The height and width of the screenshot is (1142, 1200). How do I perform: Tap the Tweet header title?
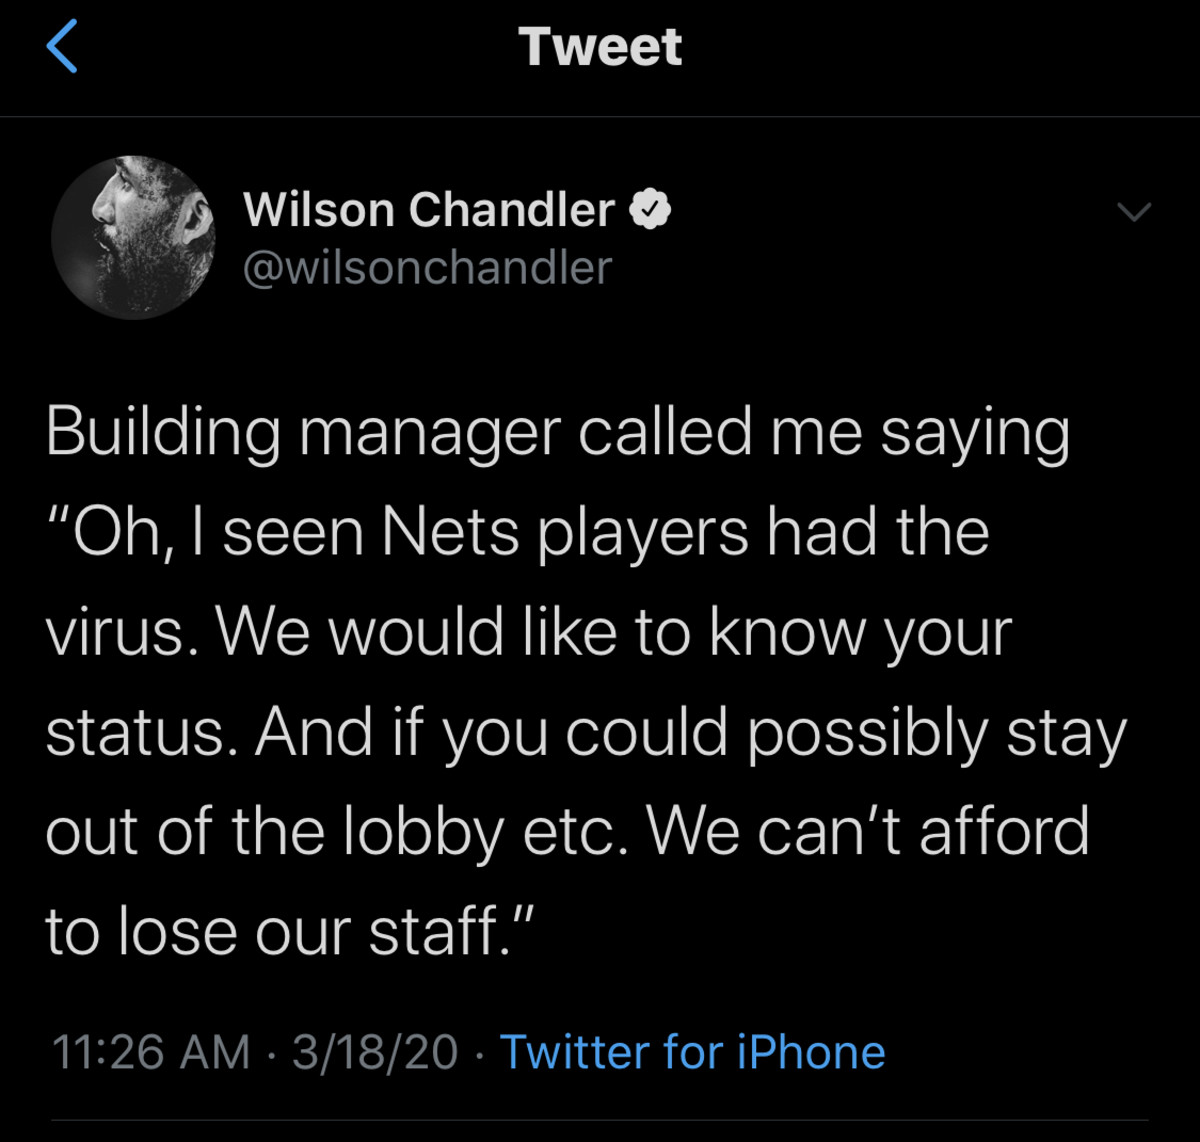point(600,47)
